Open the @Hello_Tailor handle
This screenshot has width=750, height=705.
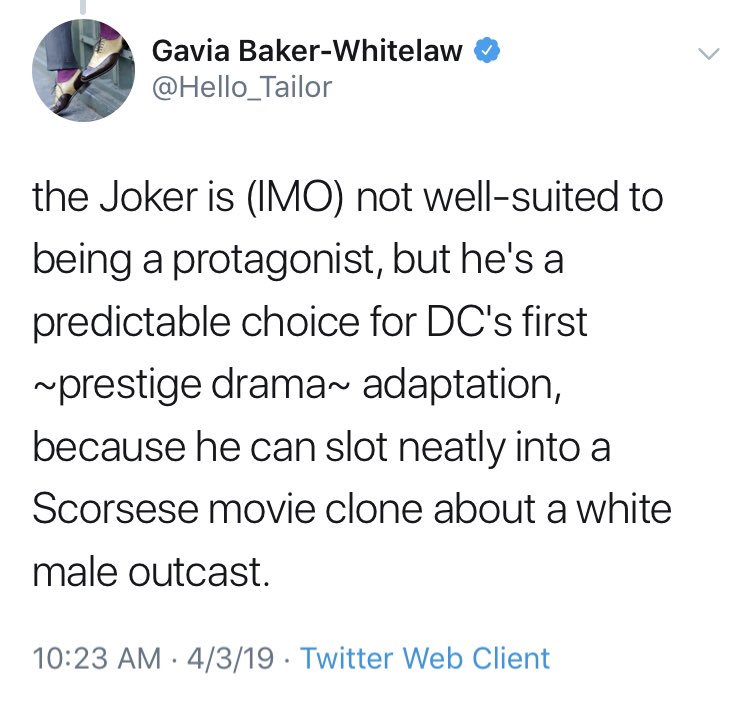242,87
